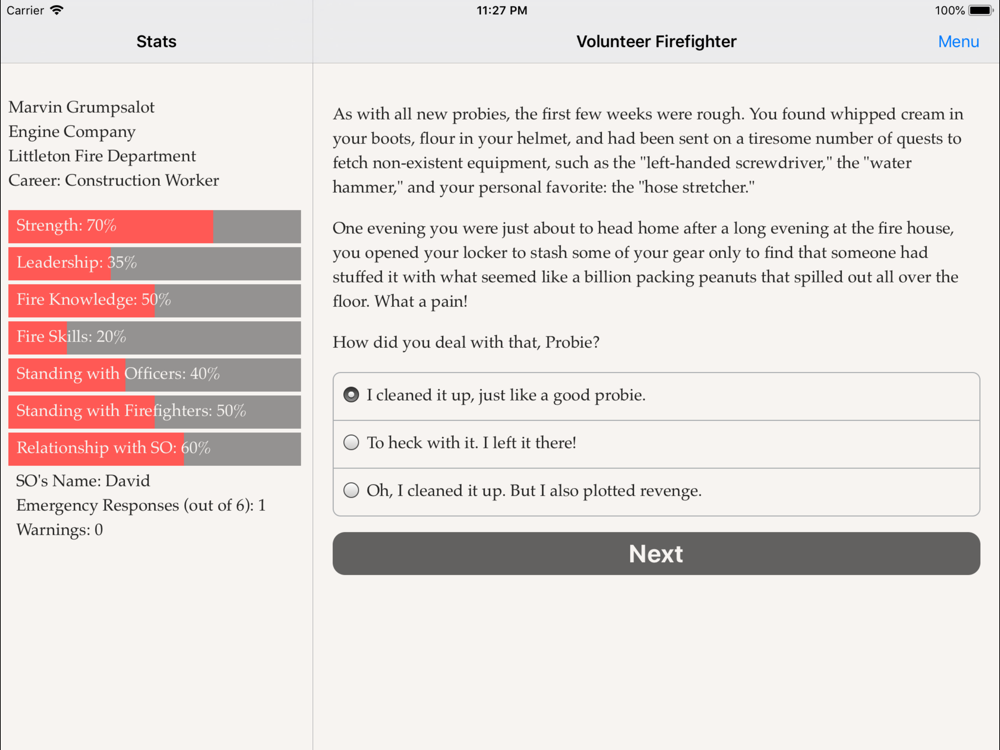Open the Menu link
Viewport: 1000px width, 750px height.
click(958, 41)
